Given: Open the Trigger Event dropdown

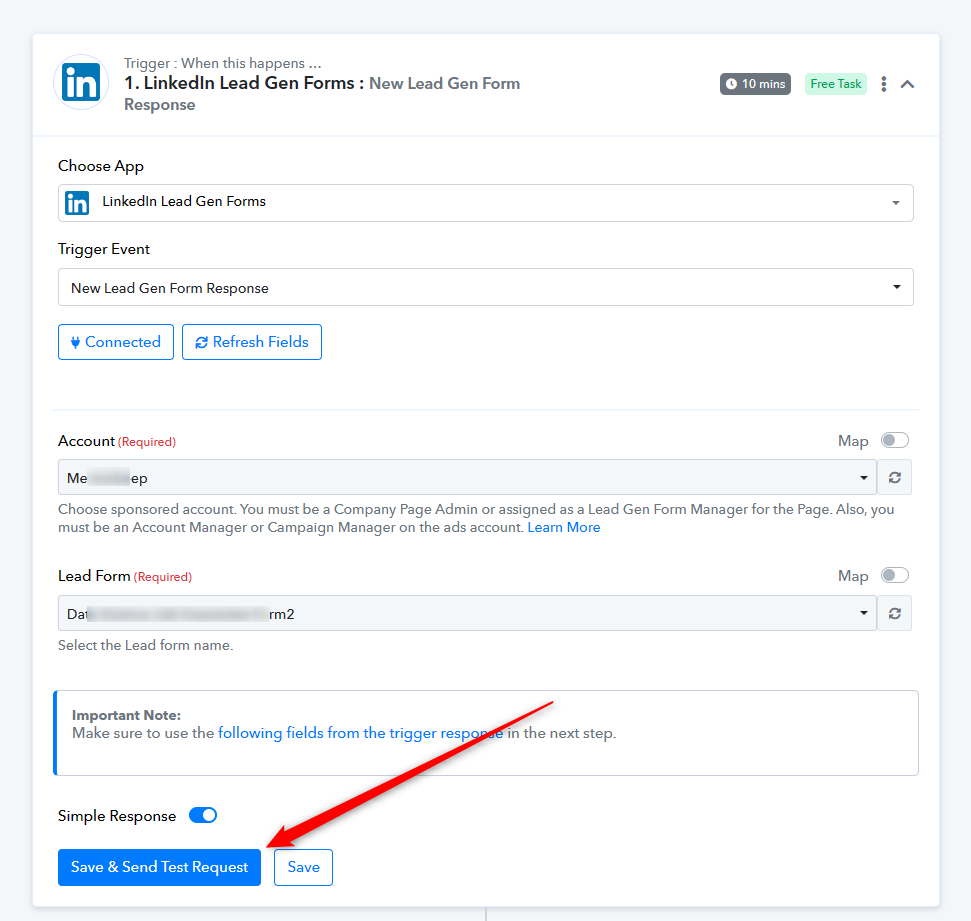Looking at the screenshot, I should coord(486,287).
